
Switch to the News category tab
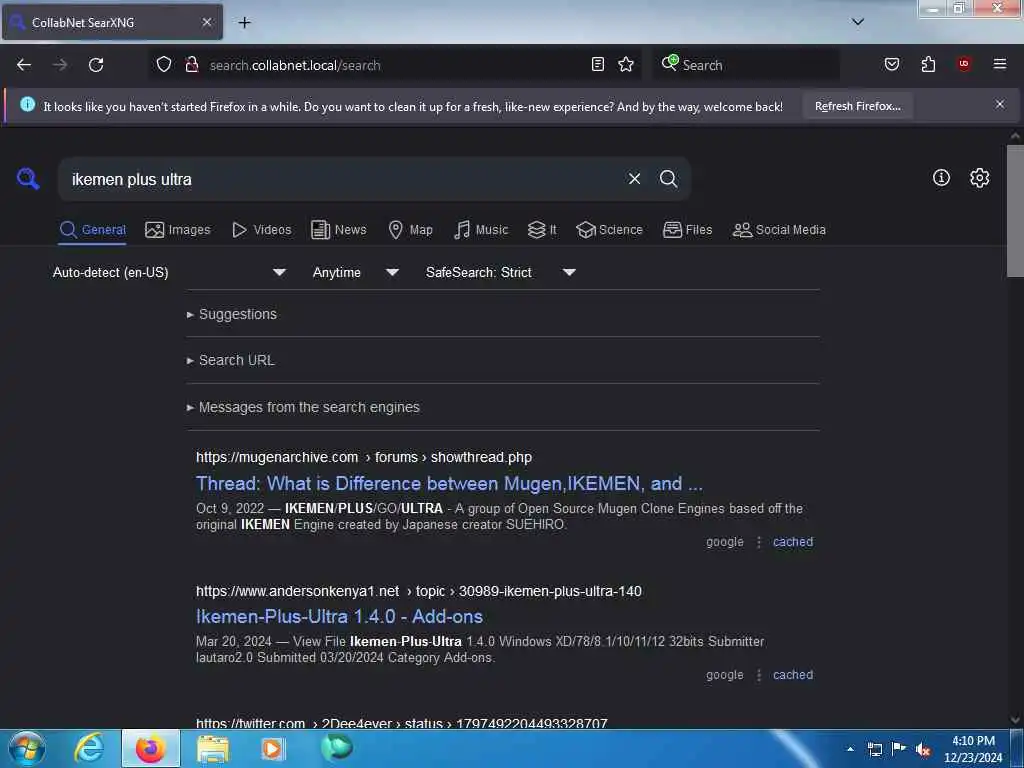pyautogui.click(x=338, y=230)
